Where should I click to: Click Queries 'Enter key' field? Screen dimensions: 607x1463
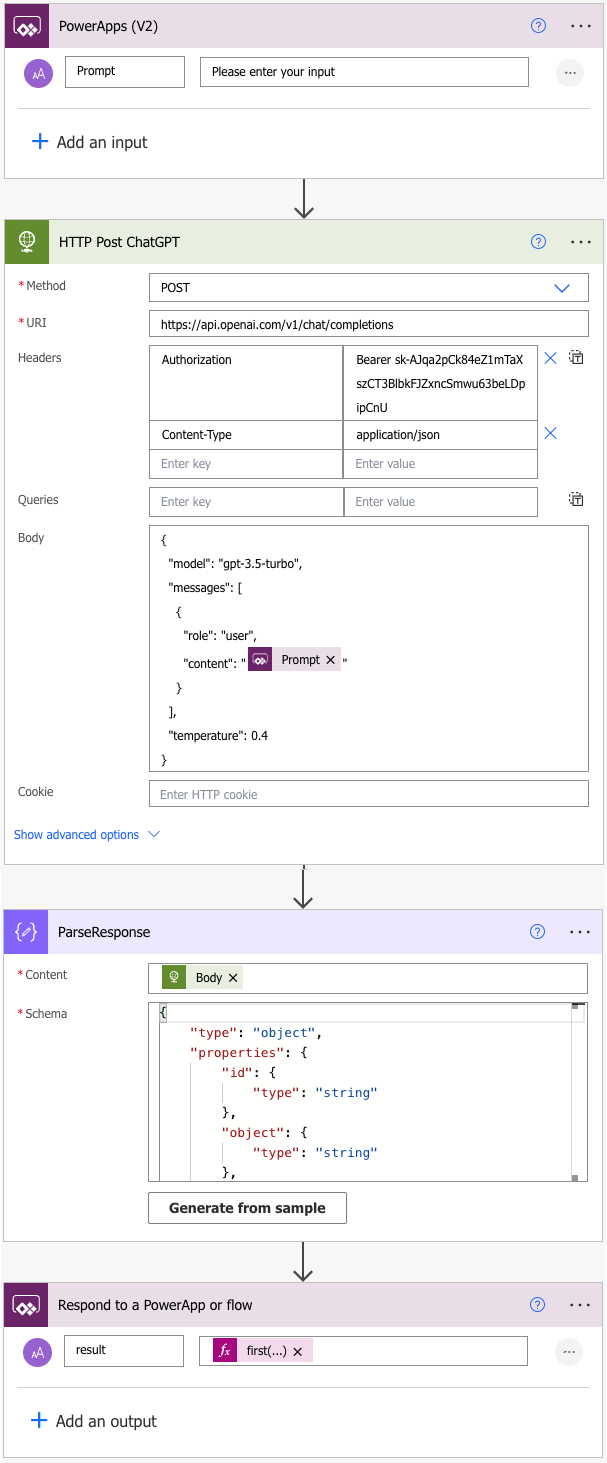[x=246, y=502]
